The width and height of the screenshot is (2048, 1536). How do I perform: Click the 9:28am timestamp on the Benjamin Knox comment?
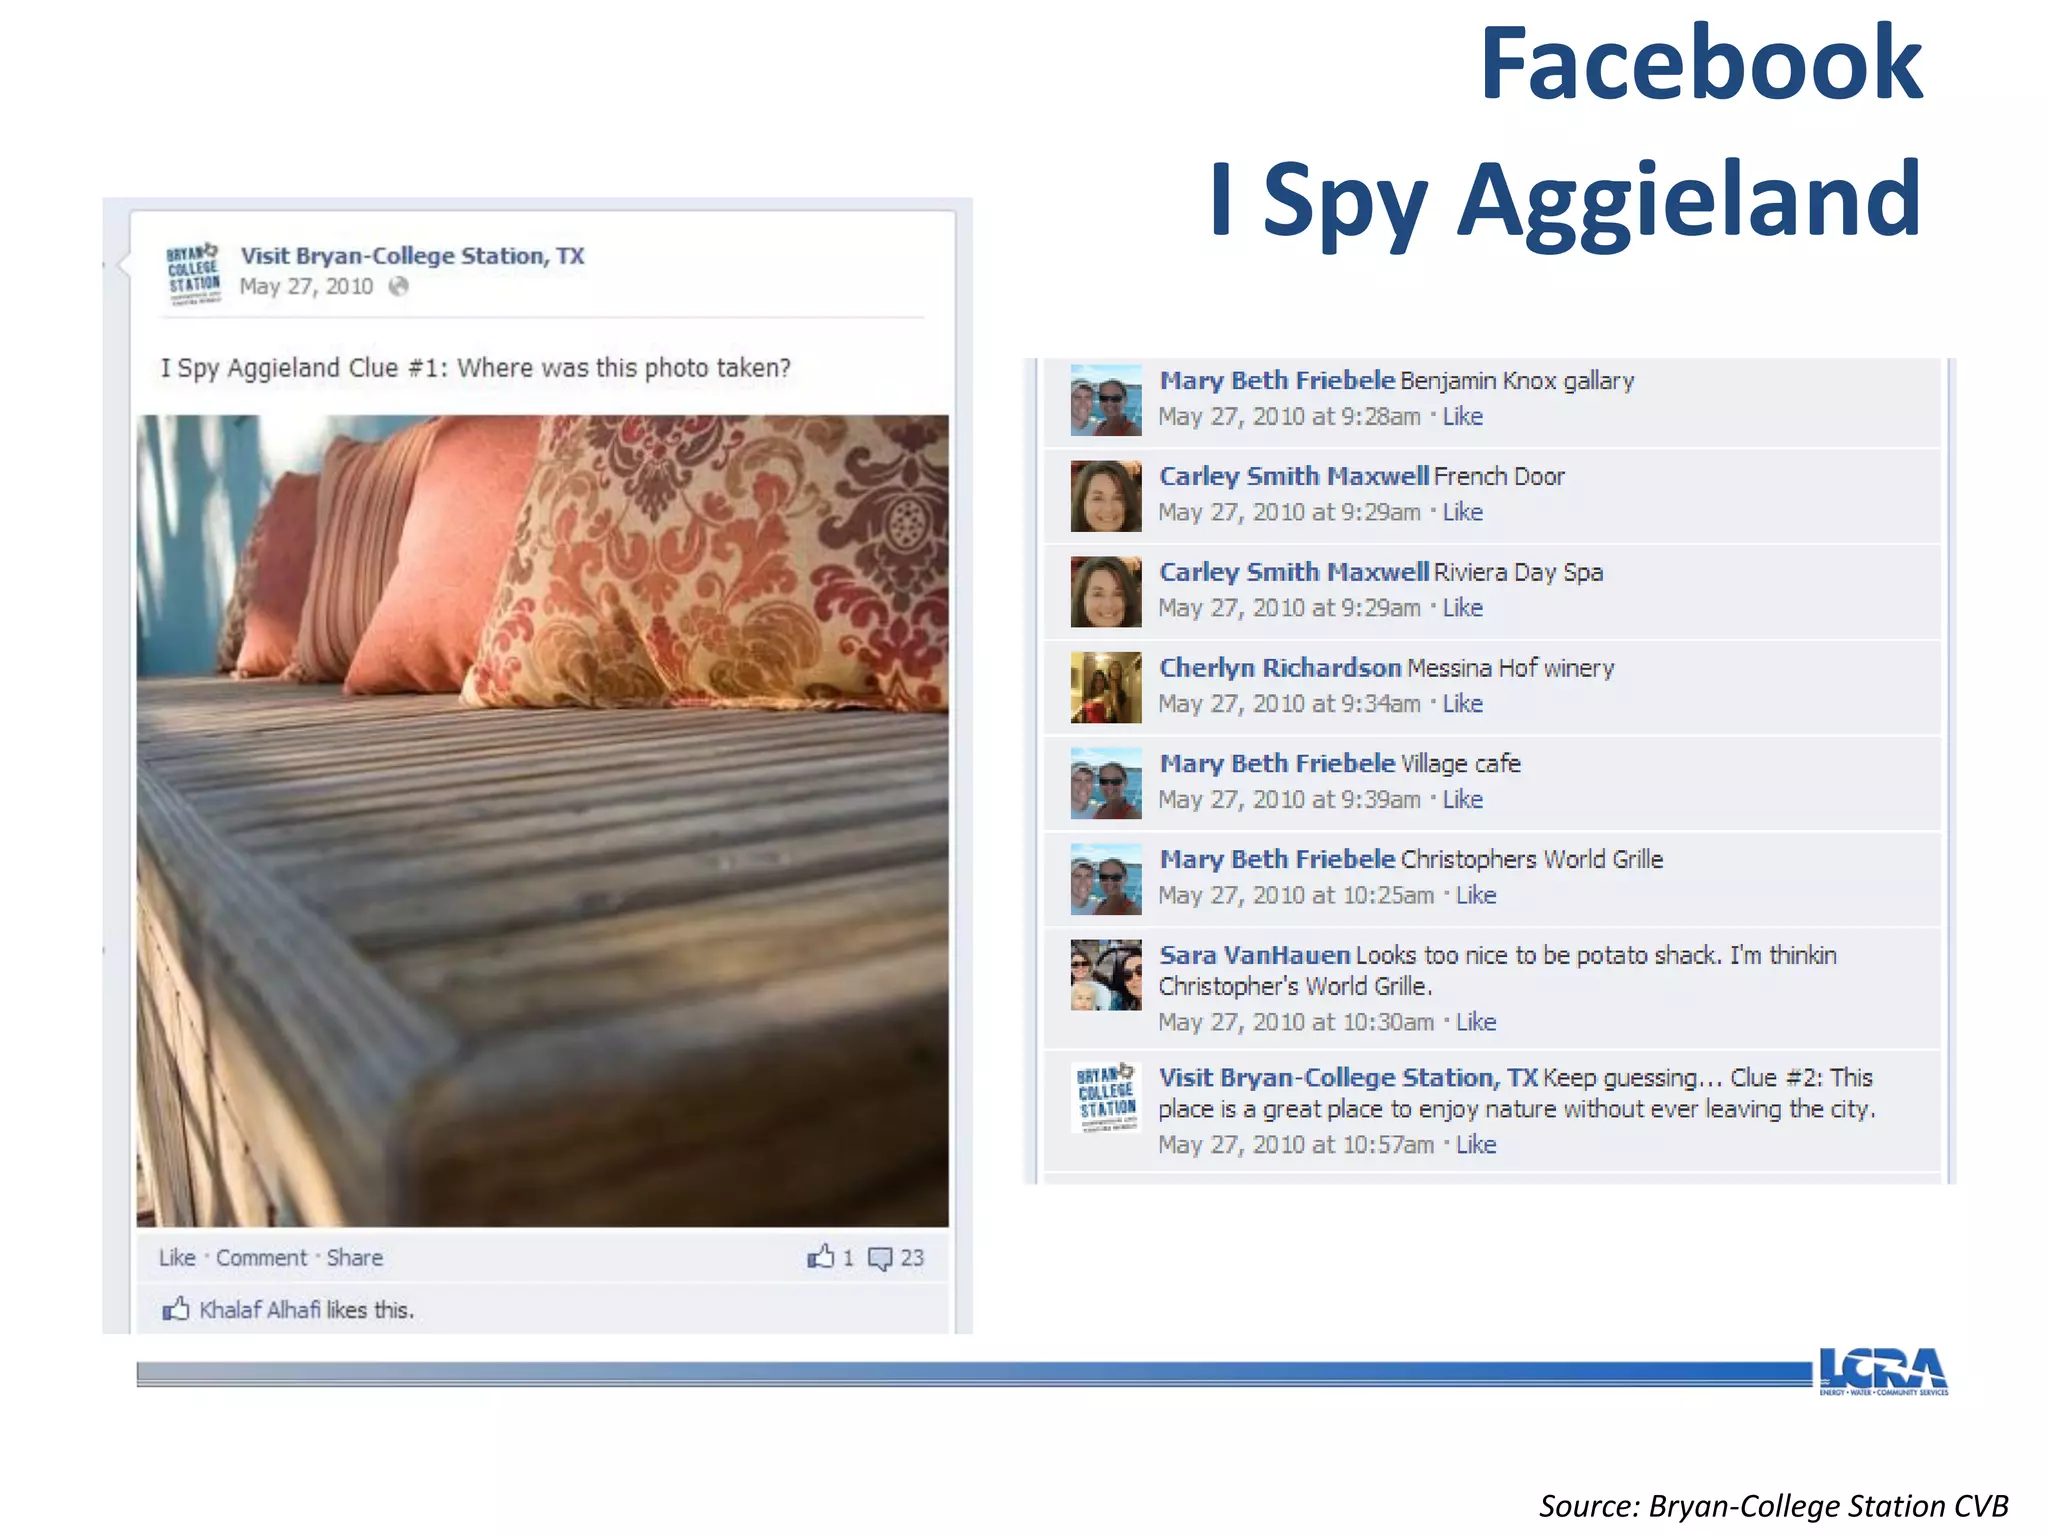1289,417
